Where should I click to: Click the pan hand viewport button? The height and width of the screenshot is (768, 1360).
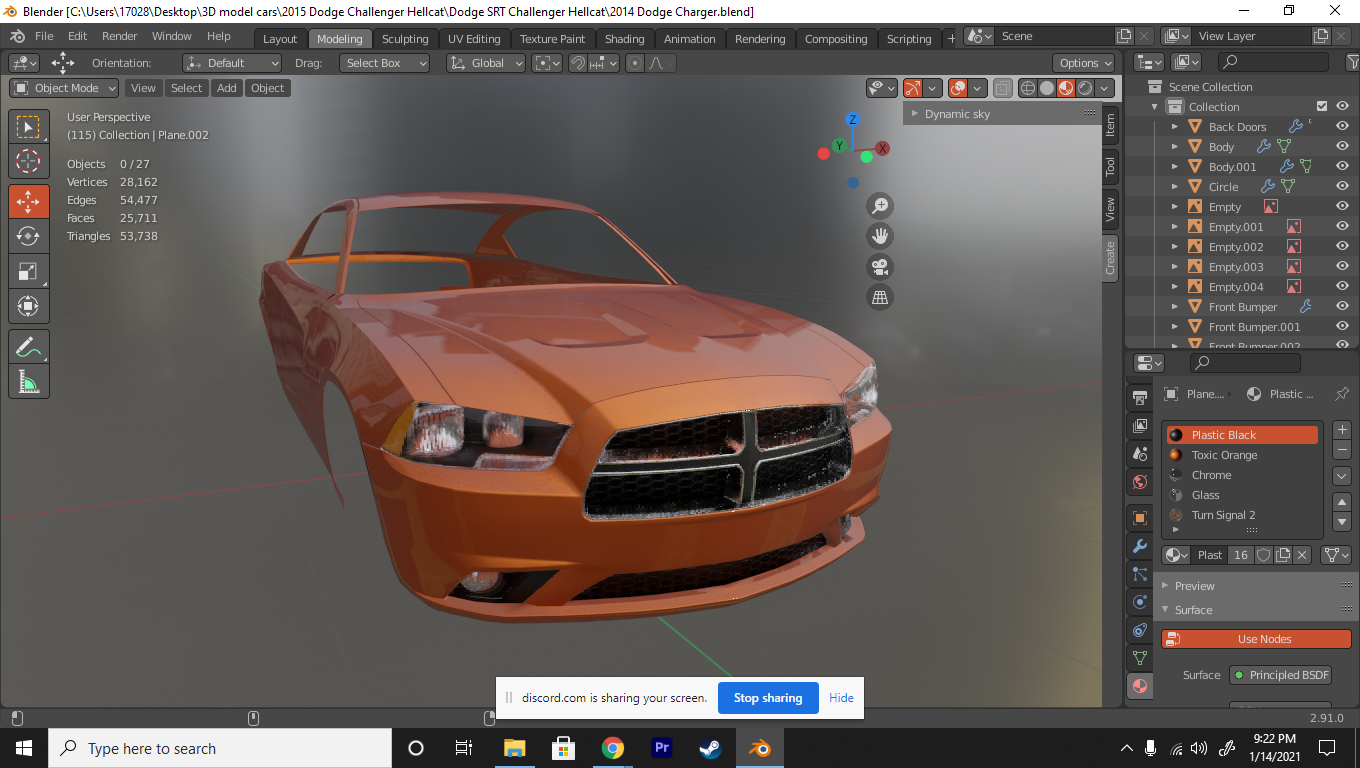tap(880, 236)
